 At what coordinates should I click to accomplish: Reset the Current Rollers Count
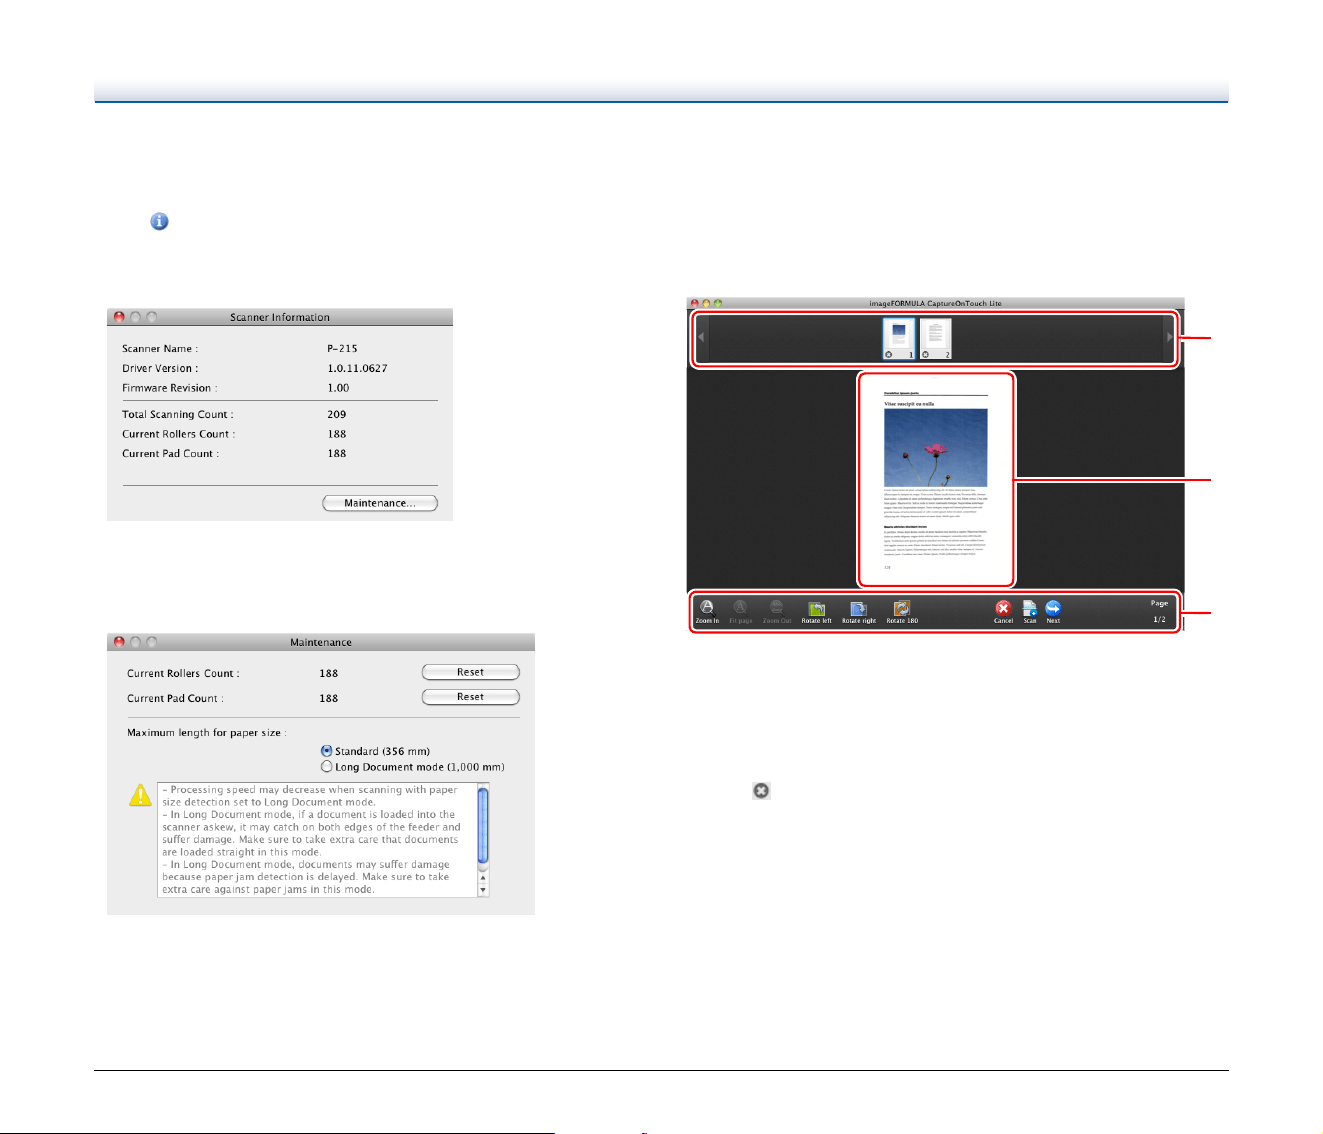click(x=471, y=672)
